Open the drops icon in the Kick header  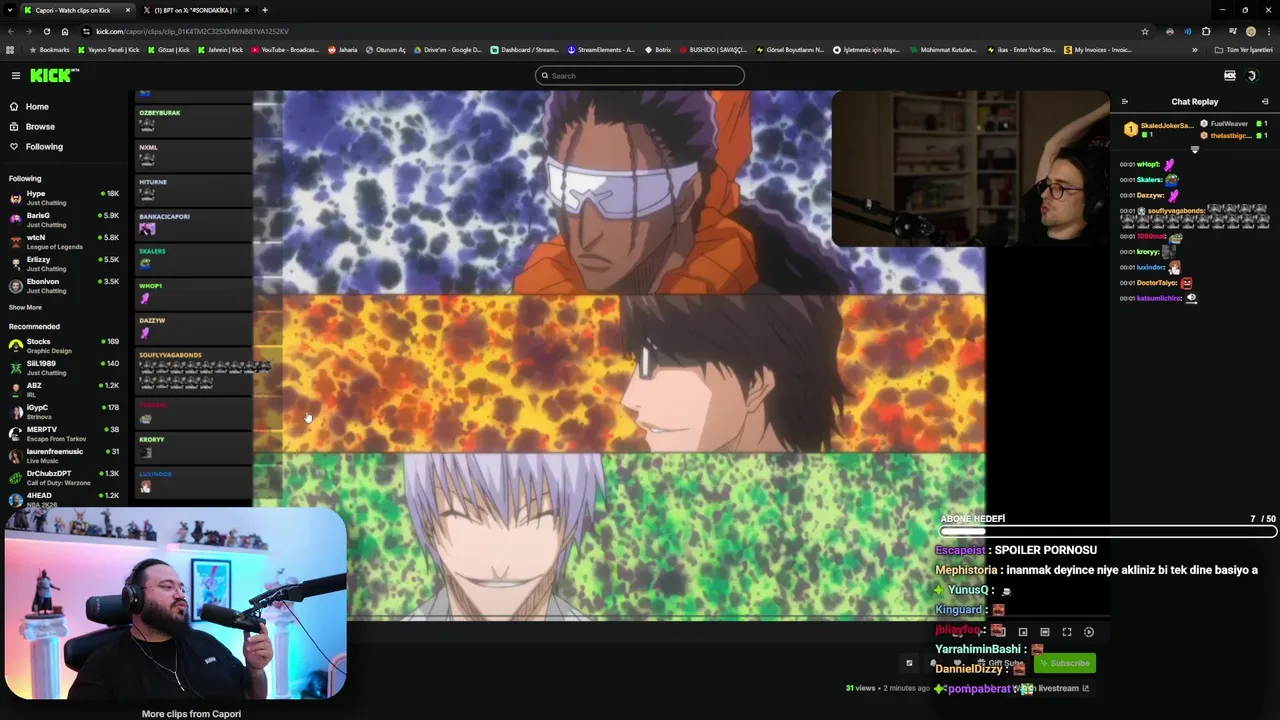1229,75
